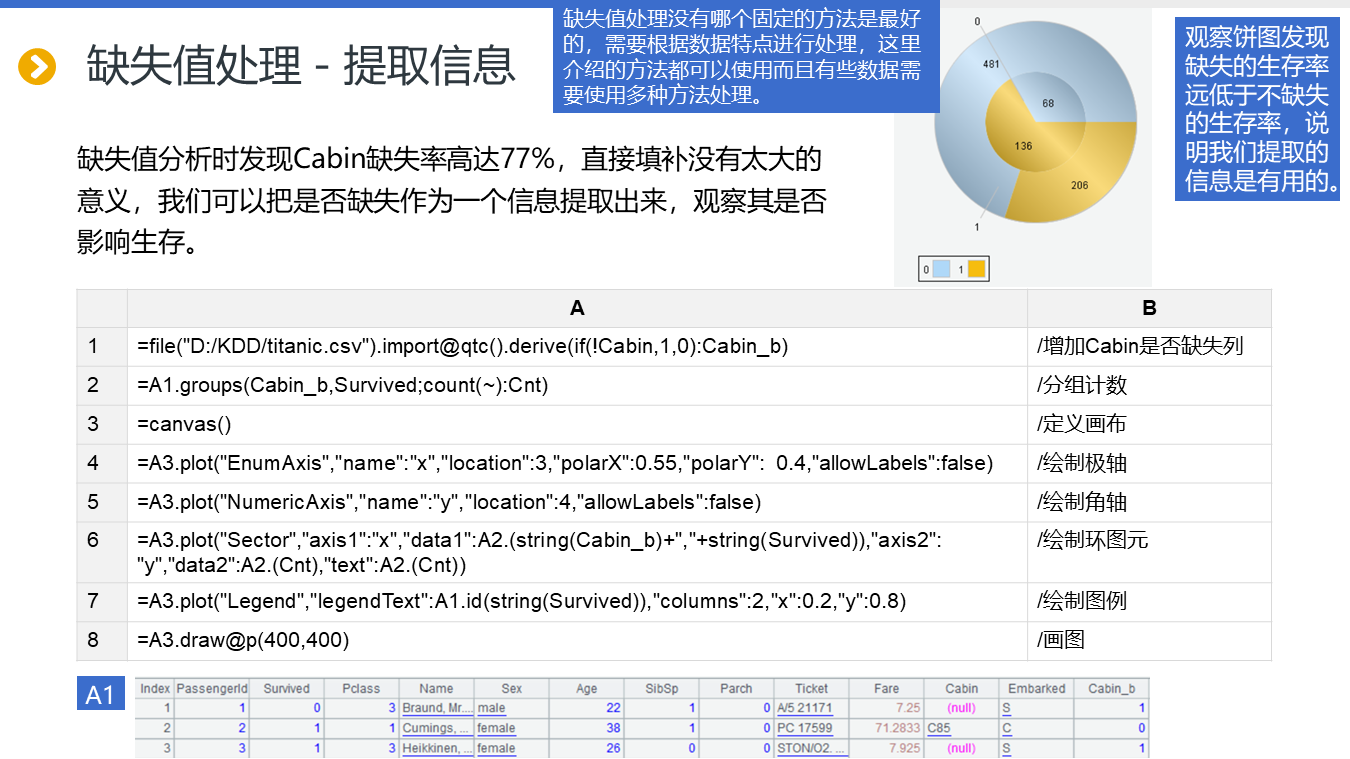Click the paragraph about Cabin缺失率高达77%
This screenshot has height=759, width=1350.
tap(450, 200)
